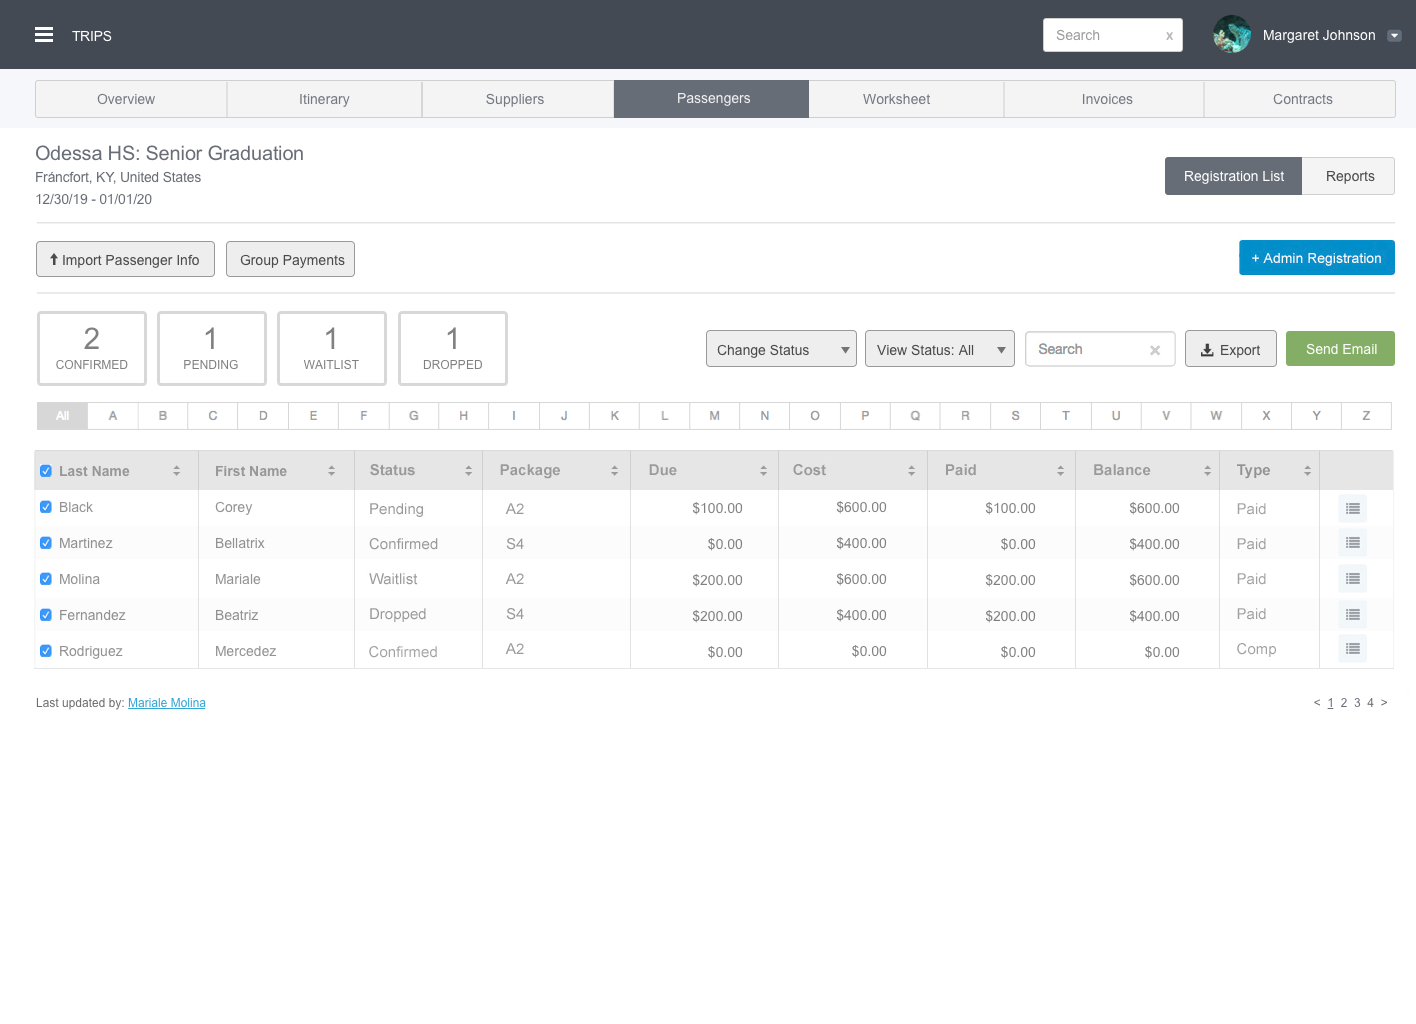Open row details icon for Fernandez

(1352, 615)
